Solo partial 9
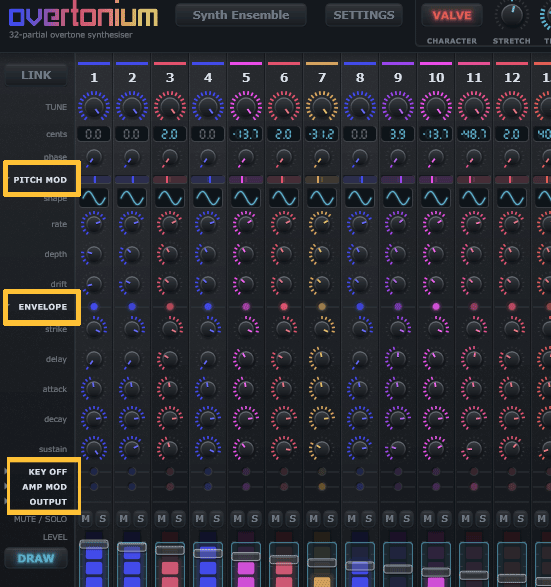The height and width of the screenshot is (587, 551). [407, 518]
